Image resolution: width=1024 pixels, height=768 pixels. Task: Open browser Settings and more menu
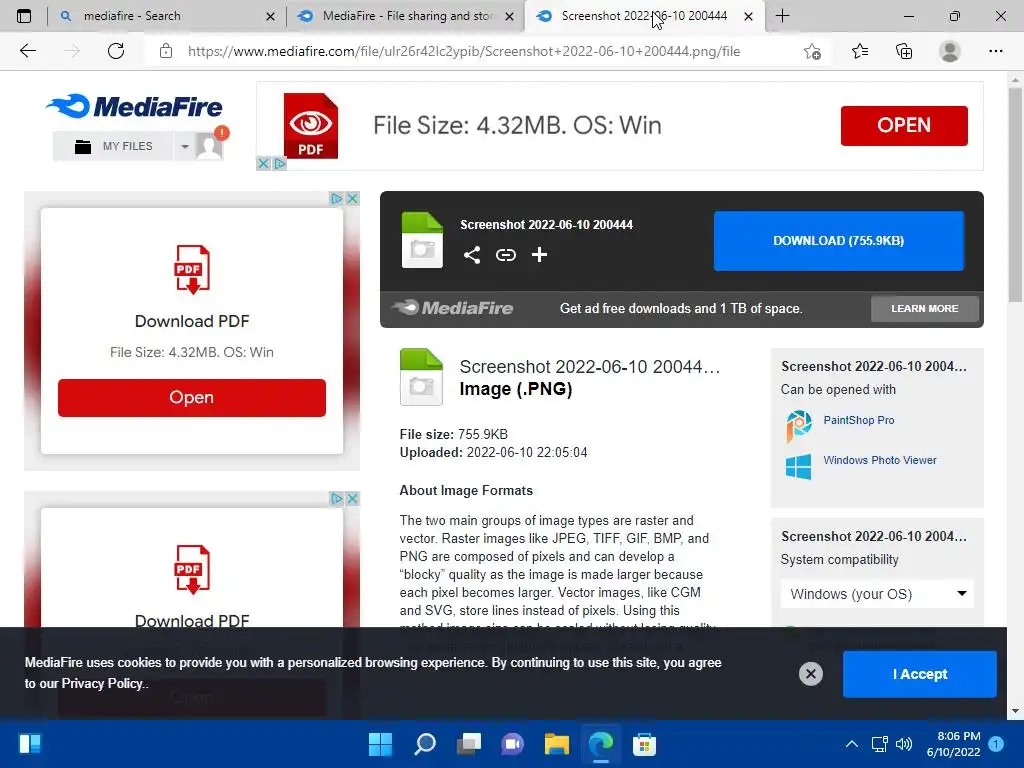click(x=995, y=51)
